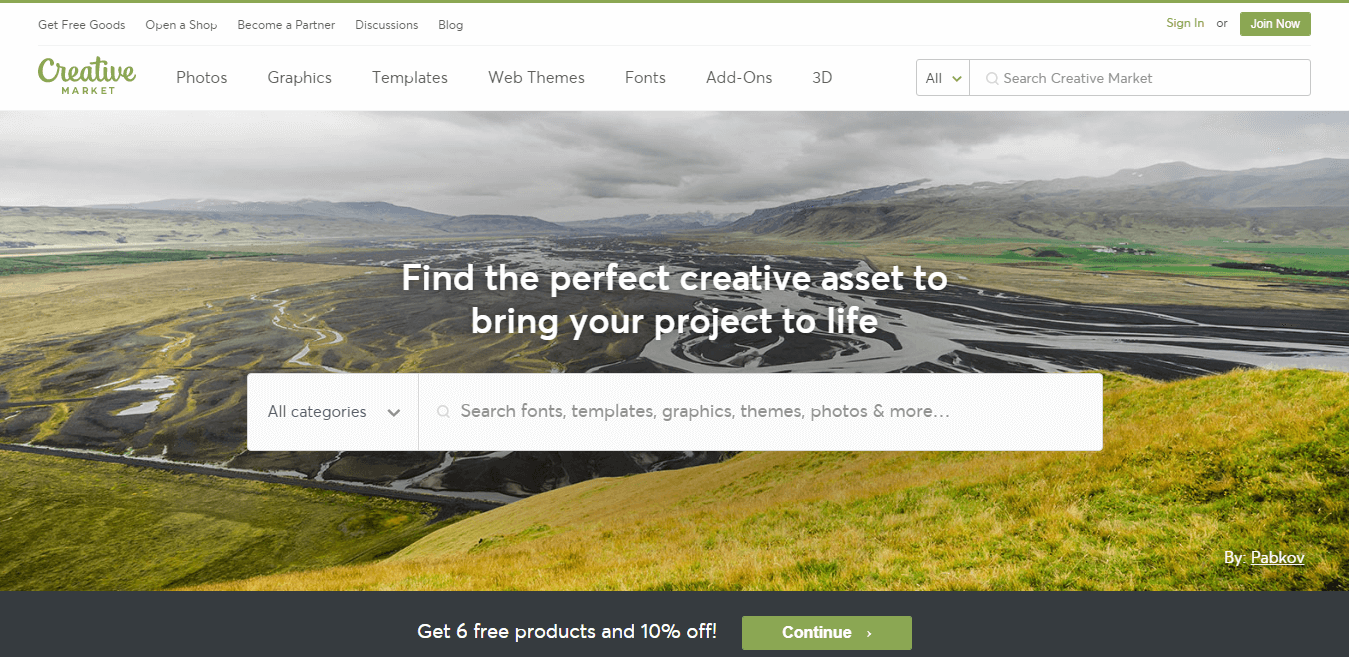This screenshot has height=657, width=1349.
Task: Open the Photos menu
Action: (x=202, y=77)
